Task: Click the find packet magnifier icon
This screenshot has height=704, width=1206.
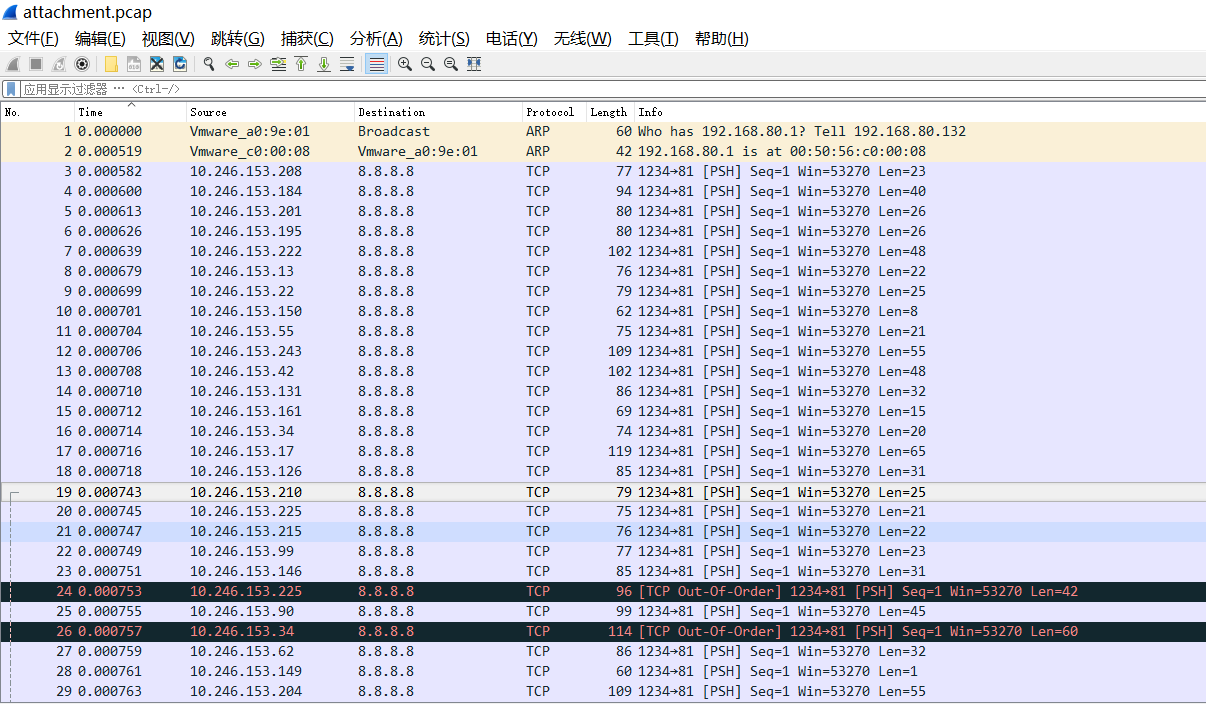Action: (x=209, y=64)
